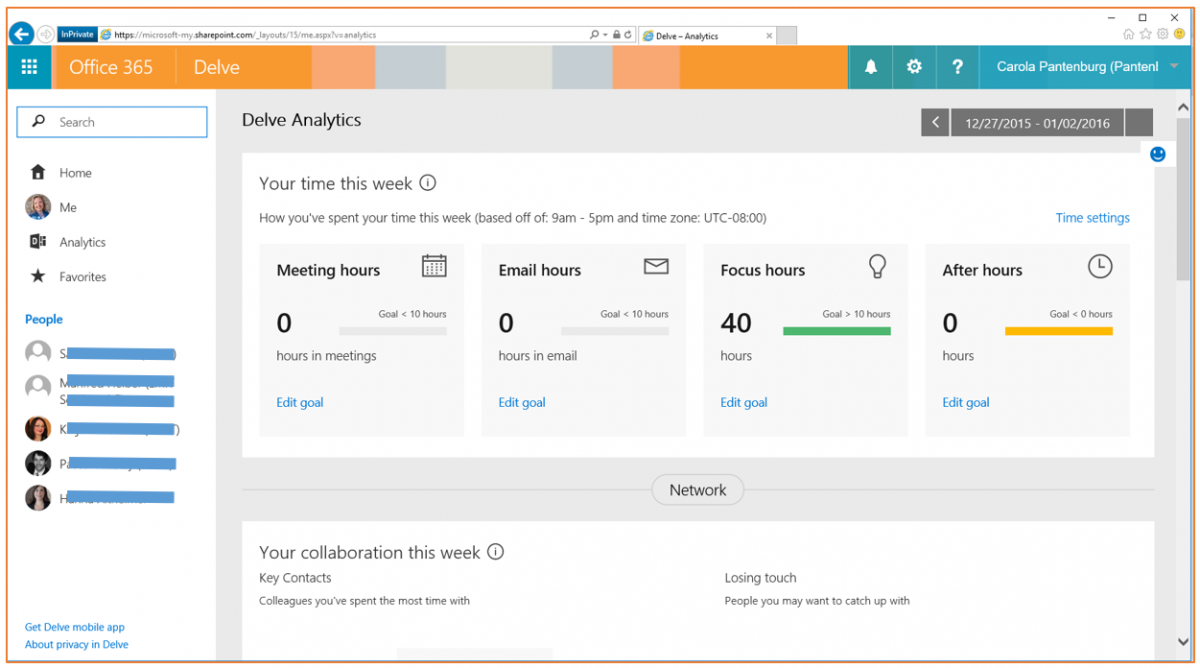Open a new browser tab
The width and height of the screenshot is (1200, 668).
tap(787, 36)
